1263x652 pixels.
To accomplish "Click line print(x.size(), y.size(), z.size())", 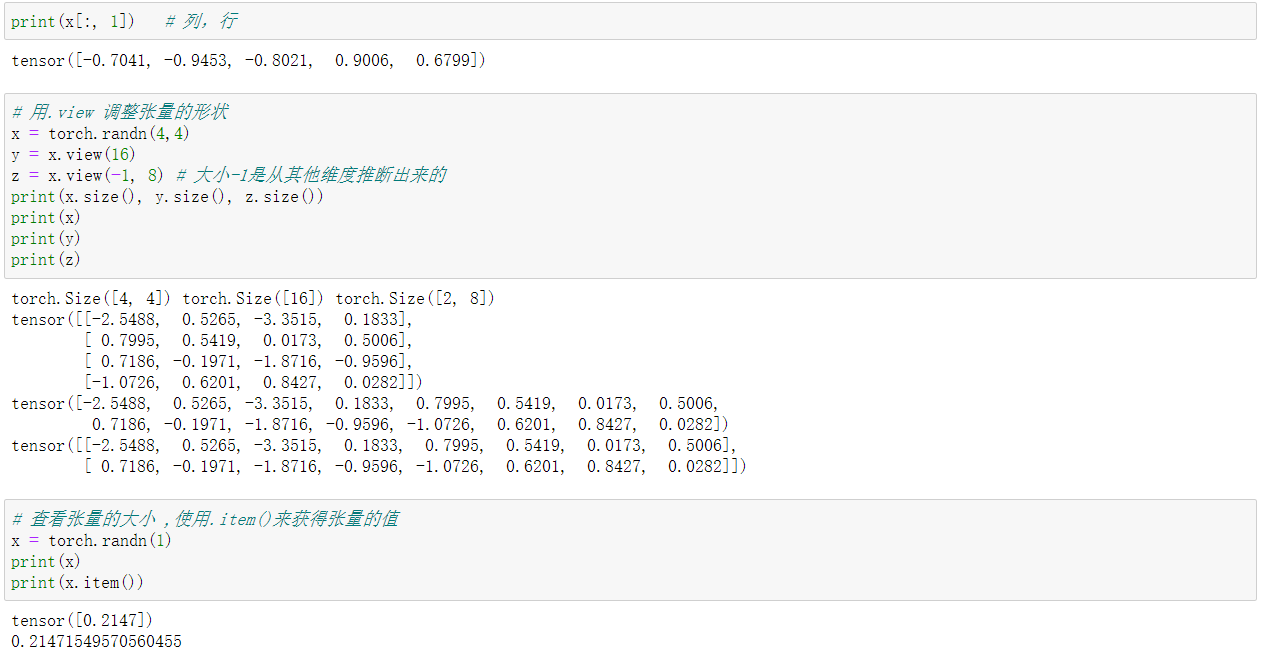I will 168,196.
